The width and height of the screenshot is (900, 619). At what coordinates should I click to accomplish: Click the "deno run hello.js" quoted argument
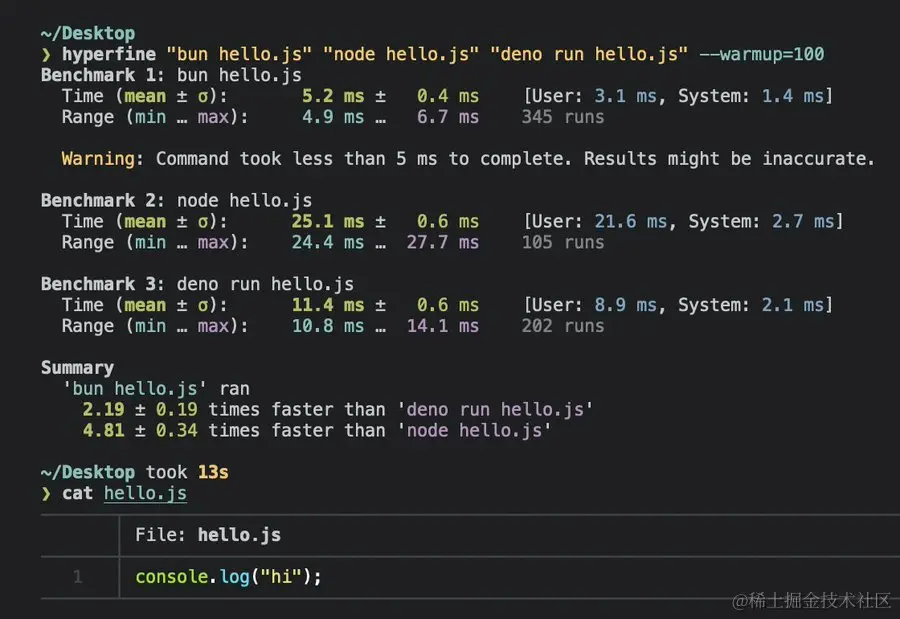[589, 54]
